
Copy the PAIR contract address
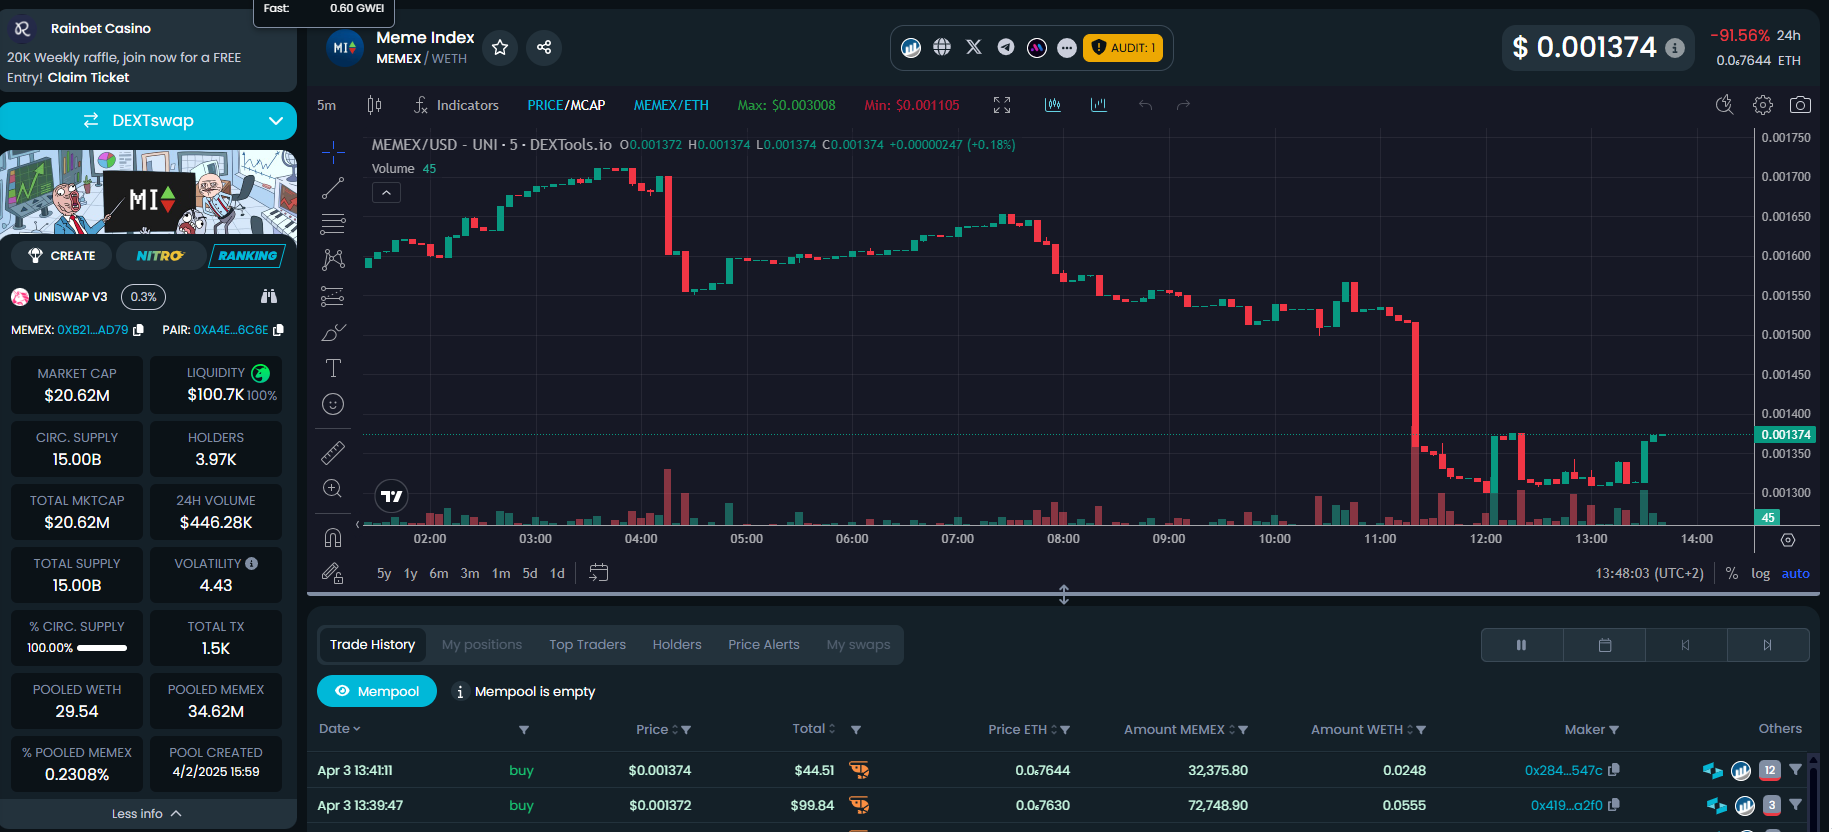(x=278, y=330)
